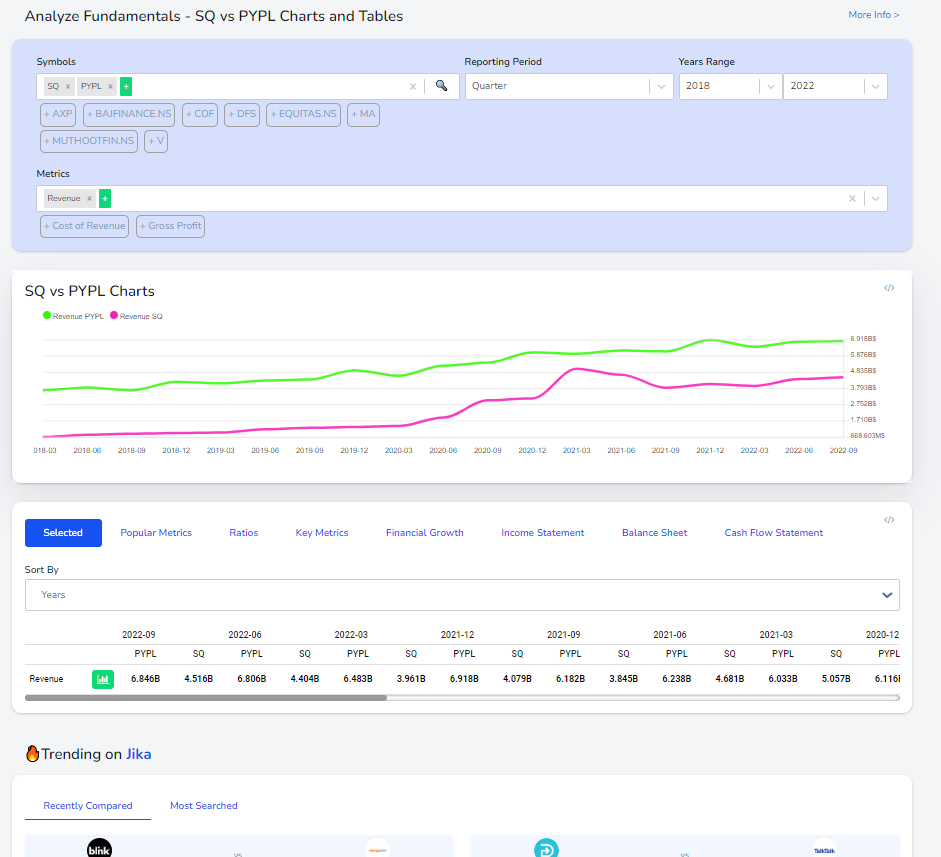941x857 pixels.
Task: Click the table horizontal scrollbar
Action: (x=205, y=698)
